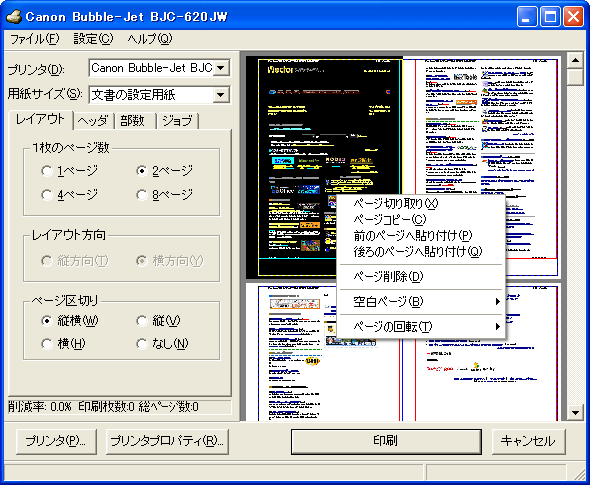Choose ページ切り取り(X) from context menu
590x485 pixels.
click(421, 204)
